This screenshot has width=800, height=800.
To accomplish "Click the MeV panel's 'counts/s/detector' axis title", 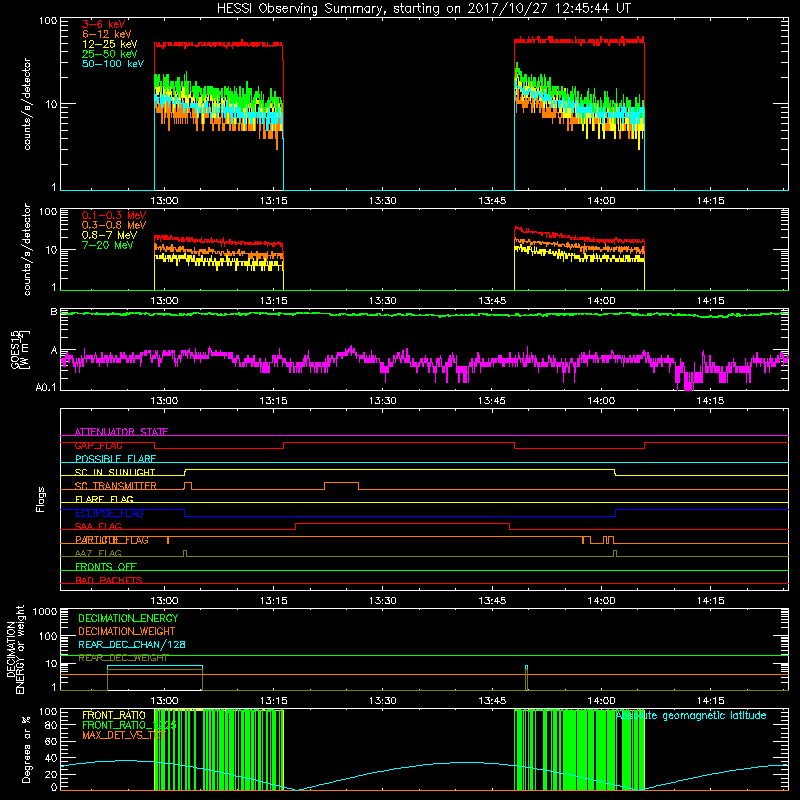I will [27, 249].
